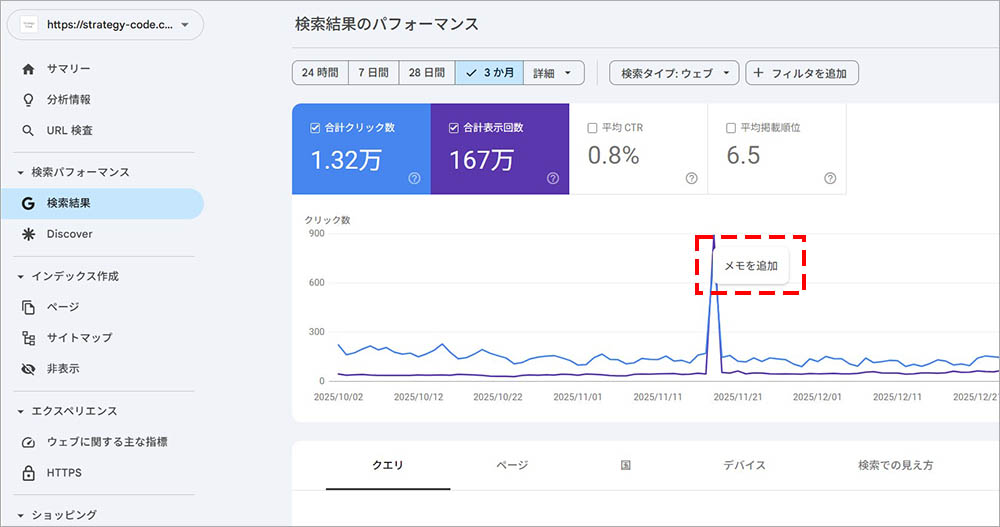This screenshot has width=1000, height=527.
Task: Open the Pages icon under indexing
Action: pos(28,307)
